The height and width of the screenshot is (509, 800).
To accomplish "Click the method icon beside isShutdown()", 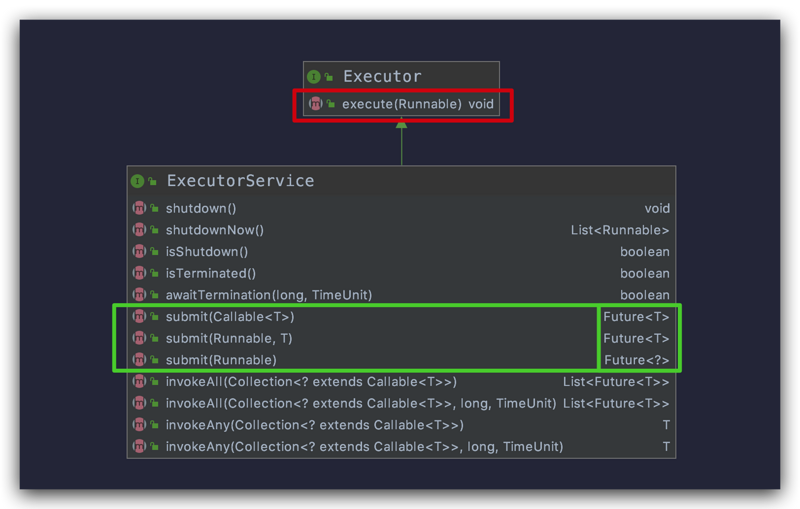I will pyautogui.click(x=139, y=252).
